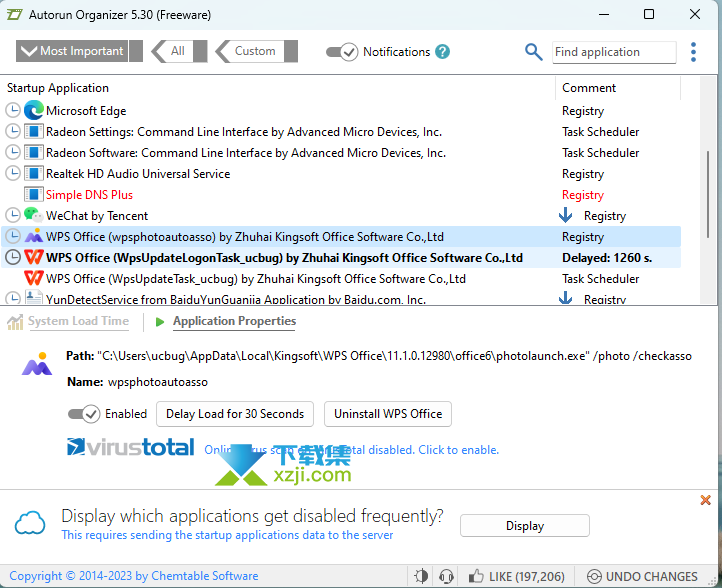Select Radeon Software Command Line Interface row
This screenshot has height=588, width=722.
click(341, 153)
